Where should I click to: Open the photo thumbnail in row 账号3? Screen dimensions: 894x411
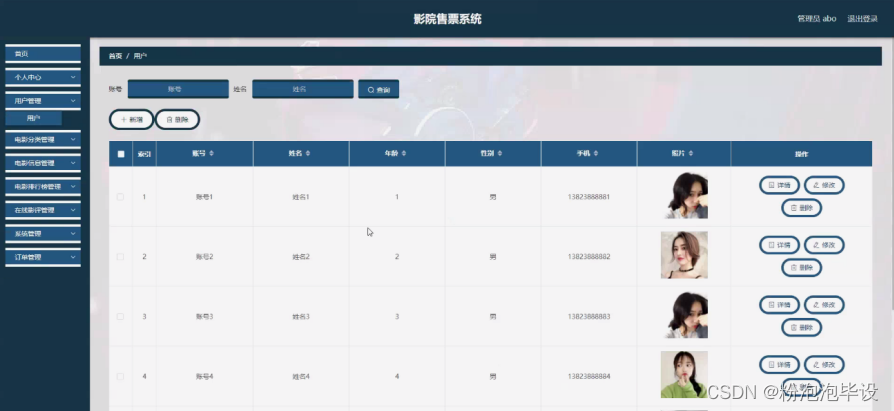click(686, 315)
